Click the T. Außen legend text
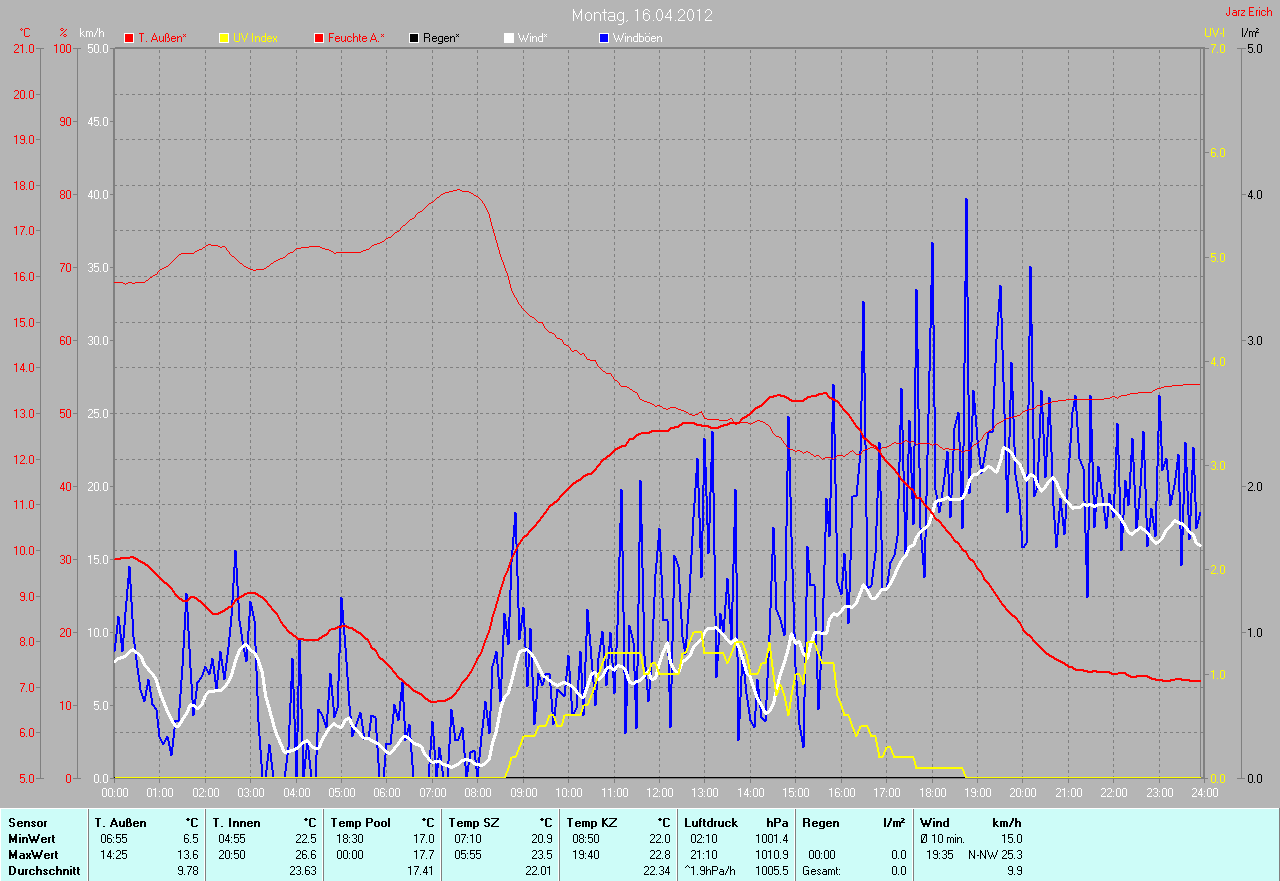This screenshot has height=881, width=1280. click(x=162, y=38)
